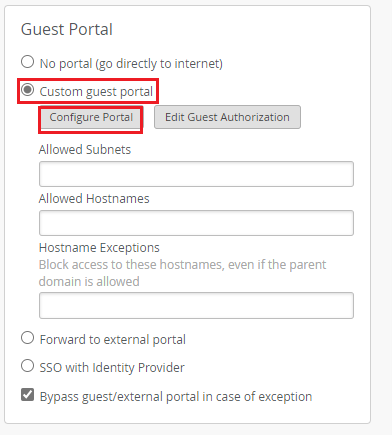This screenshot has height=435, width=392.
Task: Click the "SSO with Identity Provider" label text
Action: (x=112, y=368)
